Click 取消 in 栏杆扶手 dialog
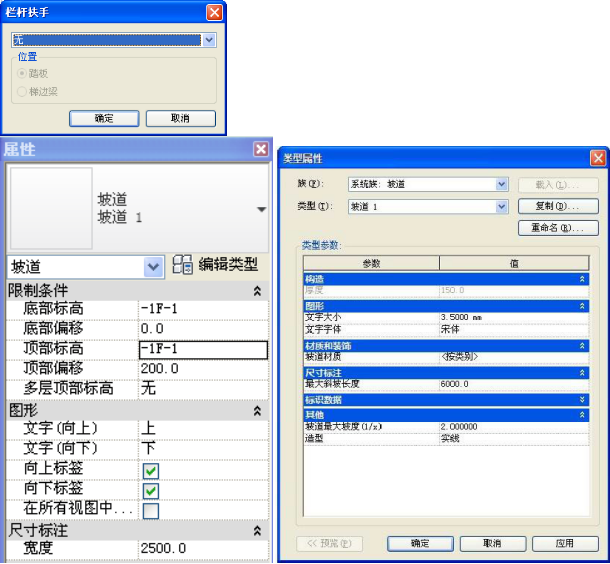610x564 pixels. (181, 118)
